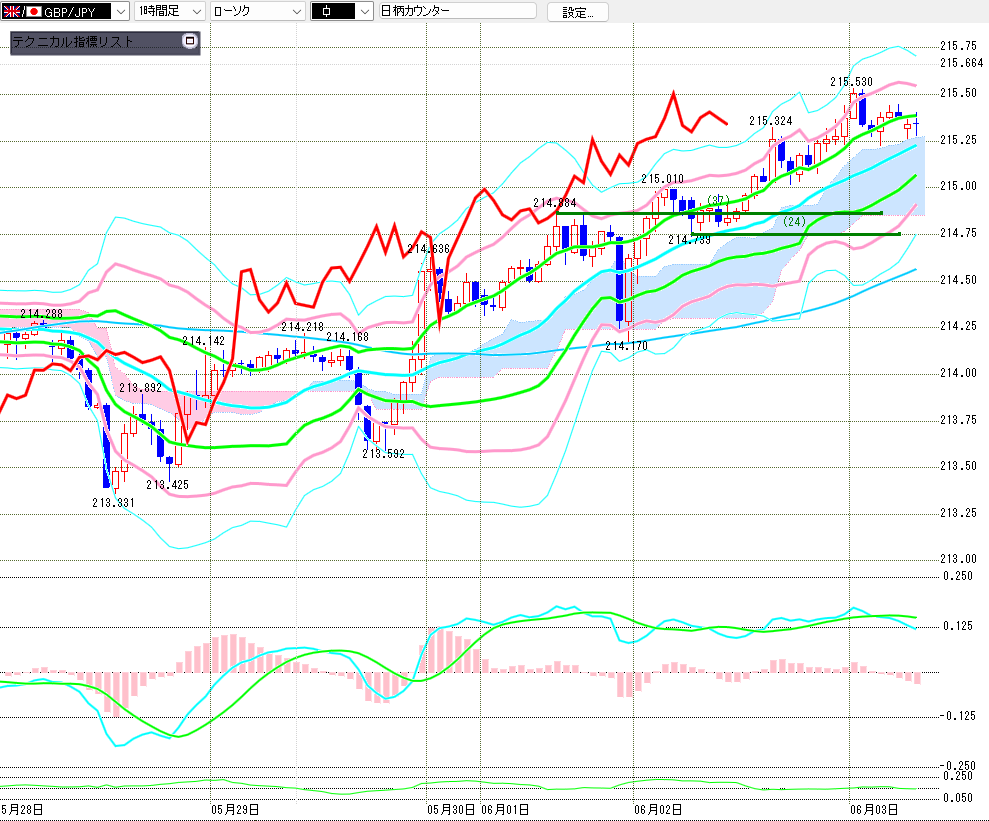The image size is (989, 821).
Task: Click the 06月02日 date marker
Action: (658, 810)
